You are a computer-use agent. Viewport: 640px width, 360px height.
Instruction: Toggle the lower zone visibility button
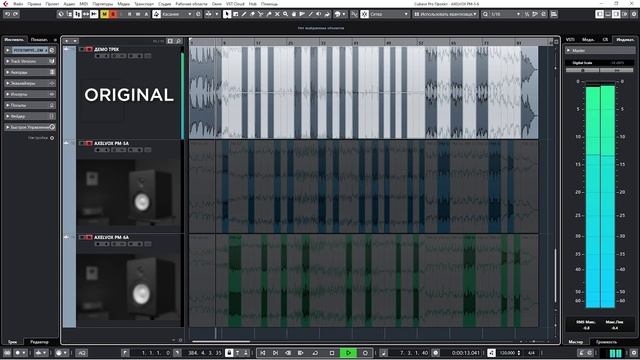[x=608, y=14]
